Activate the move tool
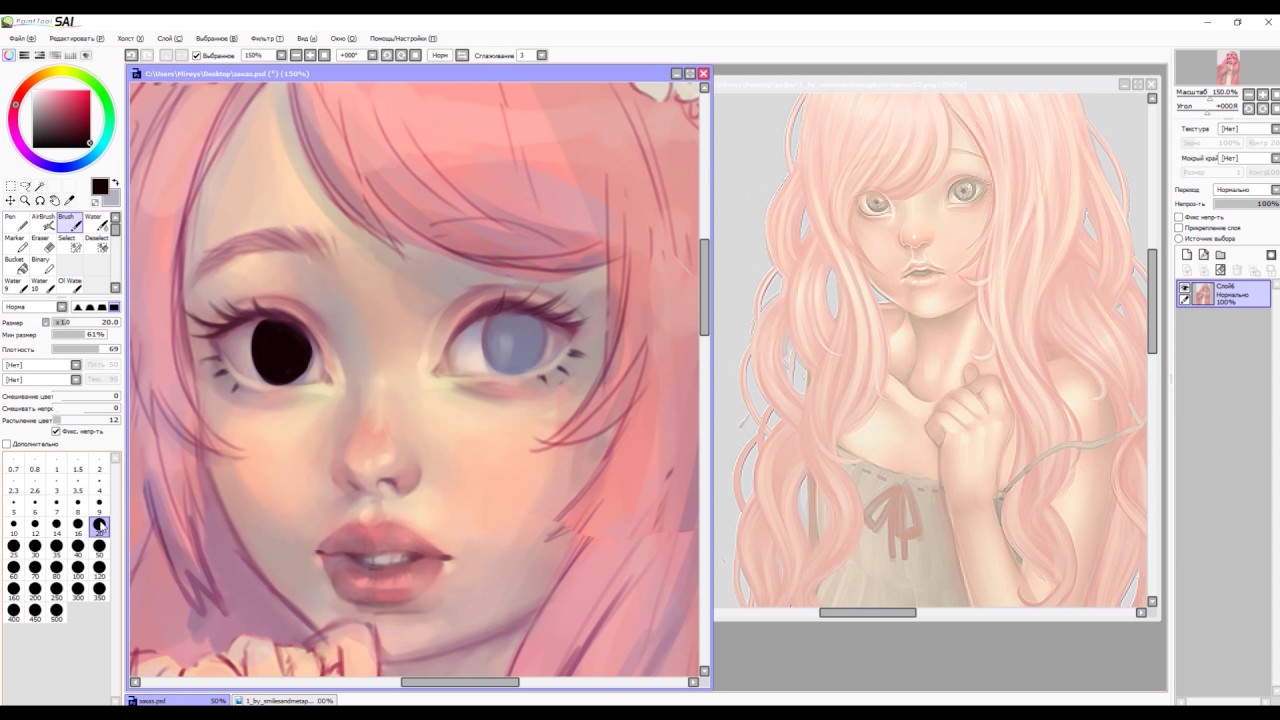Image resolution: width=1280 pixels, height=720 pixels. tap(10, 201)
